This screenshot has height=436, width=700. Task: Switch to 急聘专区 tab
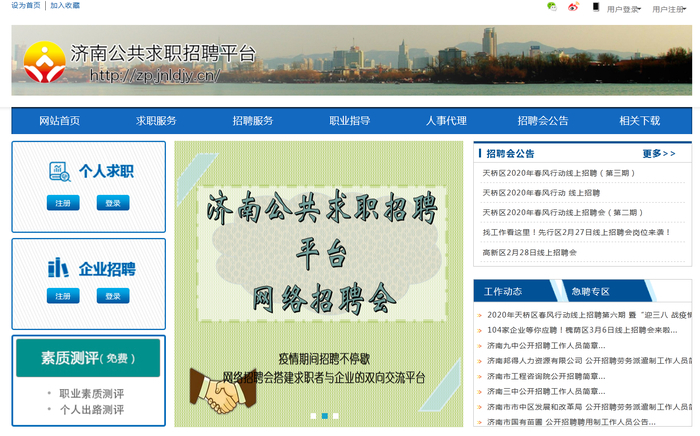[591, 291]
